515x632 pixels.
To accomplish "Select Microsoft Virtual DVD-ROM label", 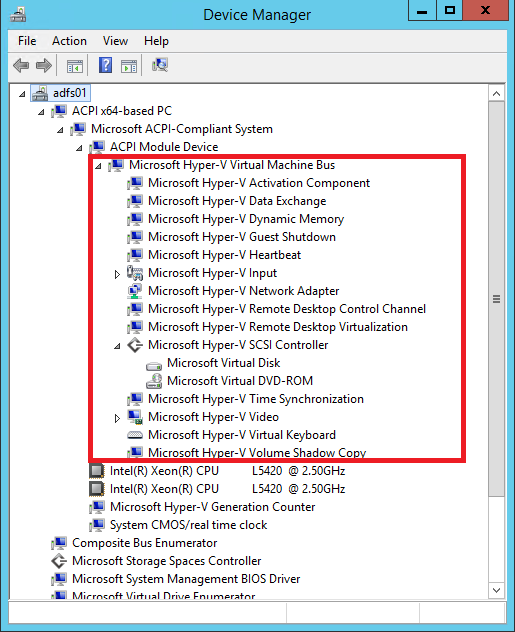I will [x=240, y=381].
